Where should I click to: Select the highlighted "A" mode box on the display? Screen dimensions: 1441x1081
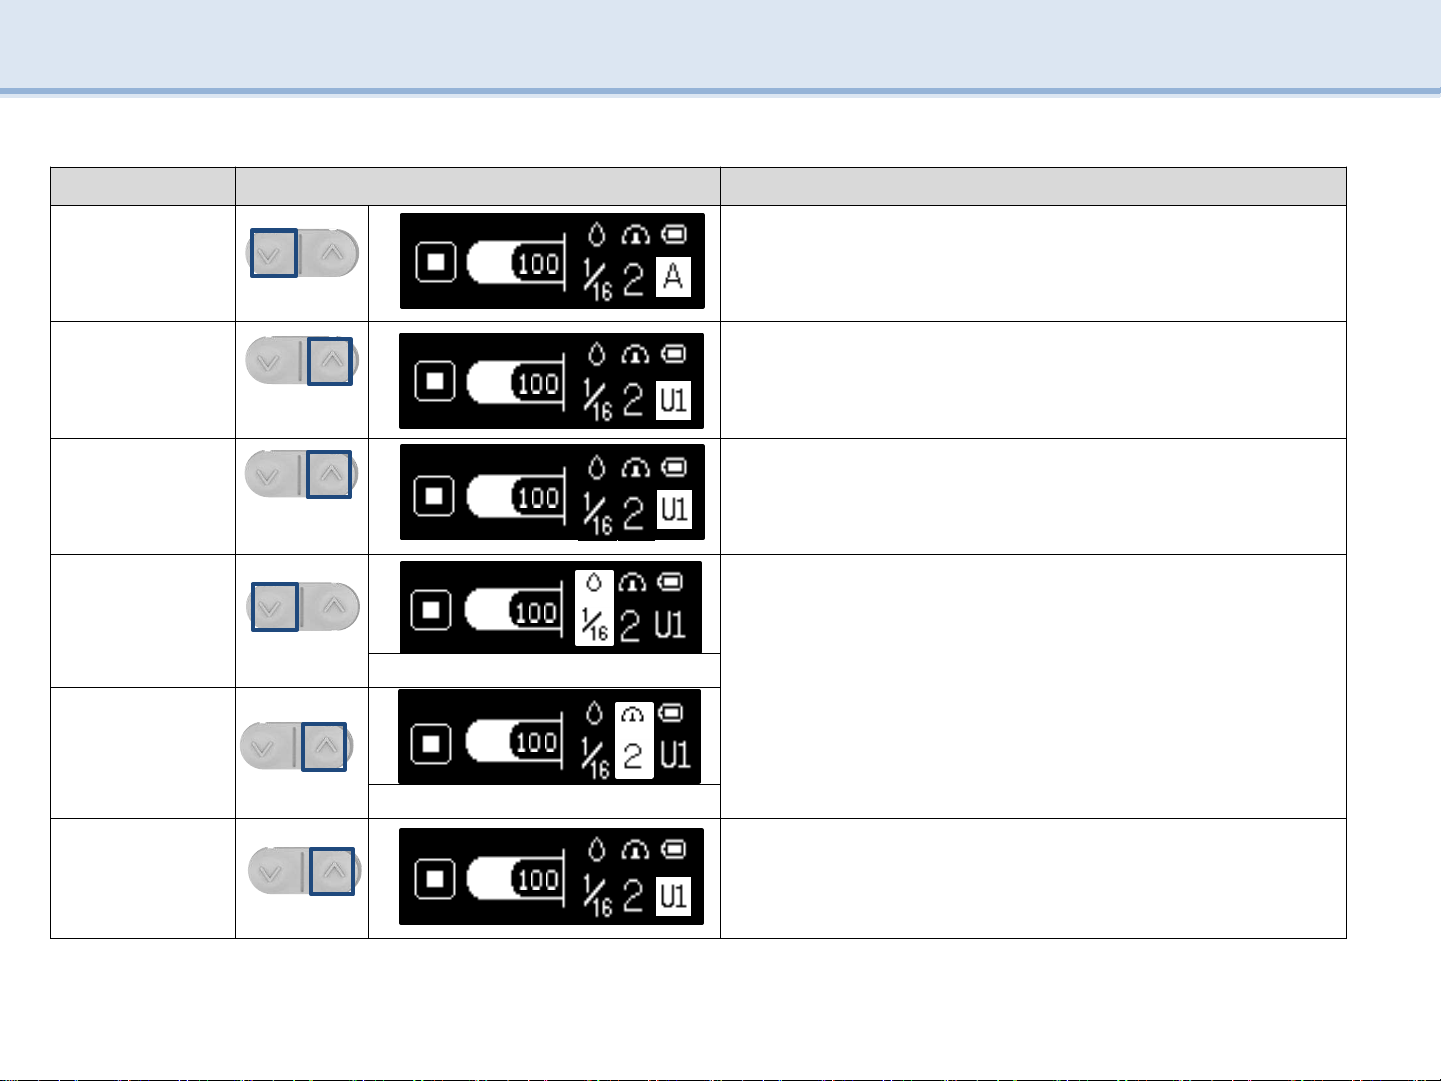tap(674, 276)
